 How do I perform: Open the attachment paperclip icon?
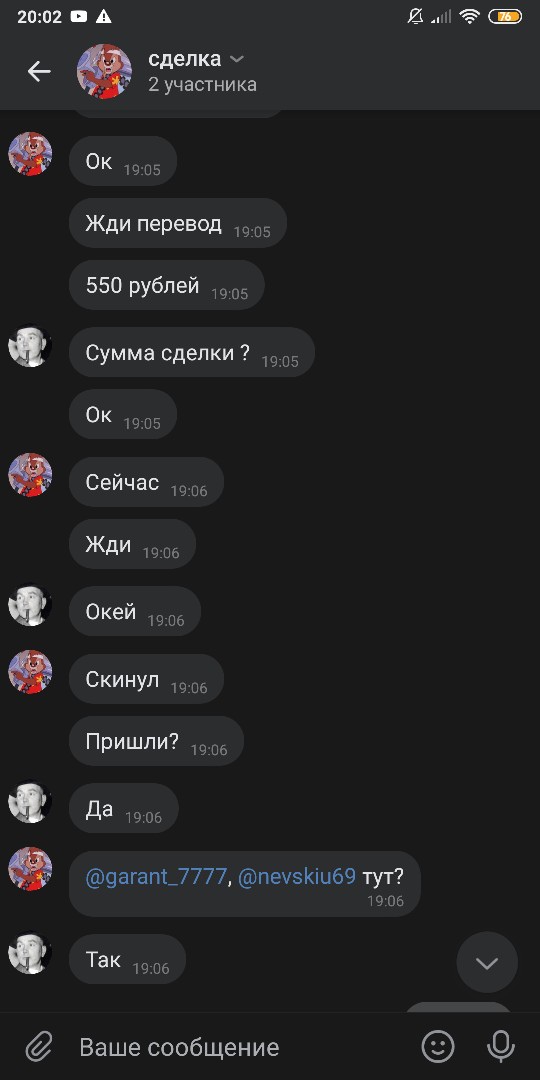pyautogui.click(x=39, y=1048)
